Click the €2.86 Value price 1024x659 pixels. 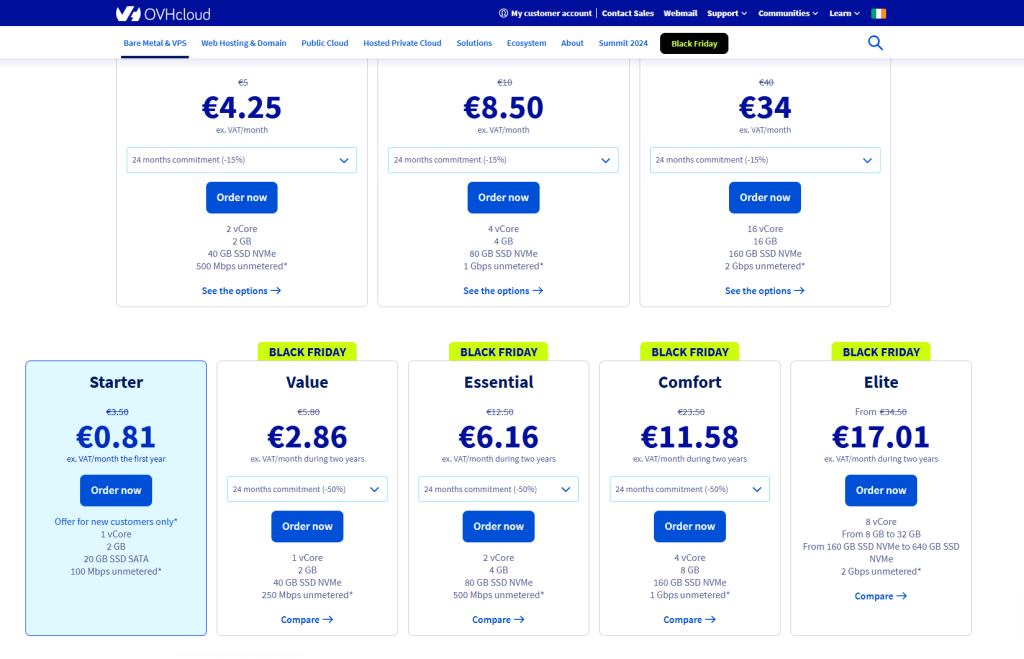click(307, 436)
